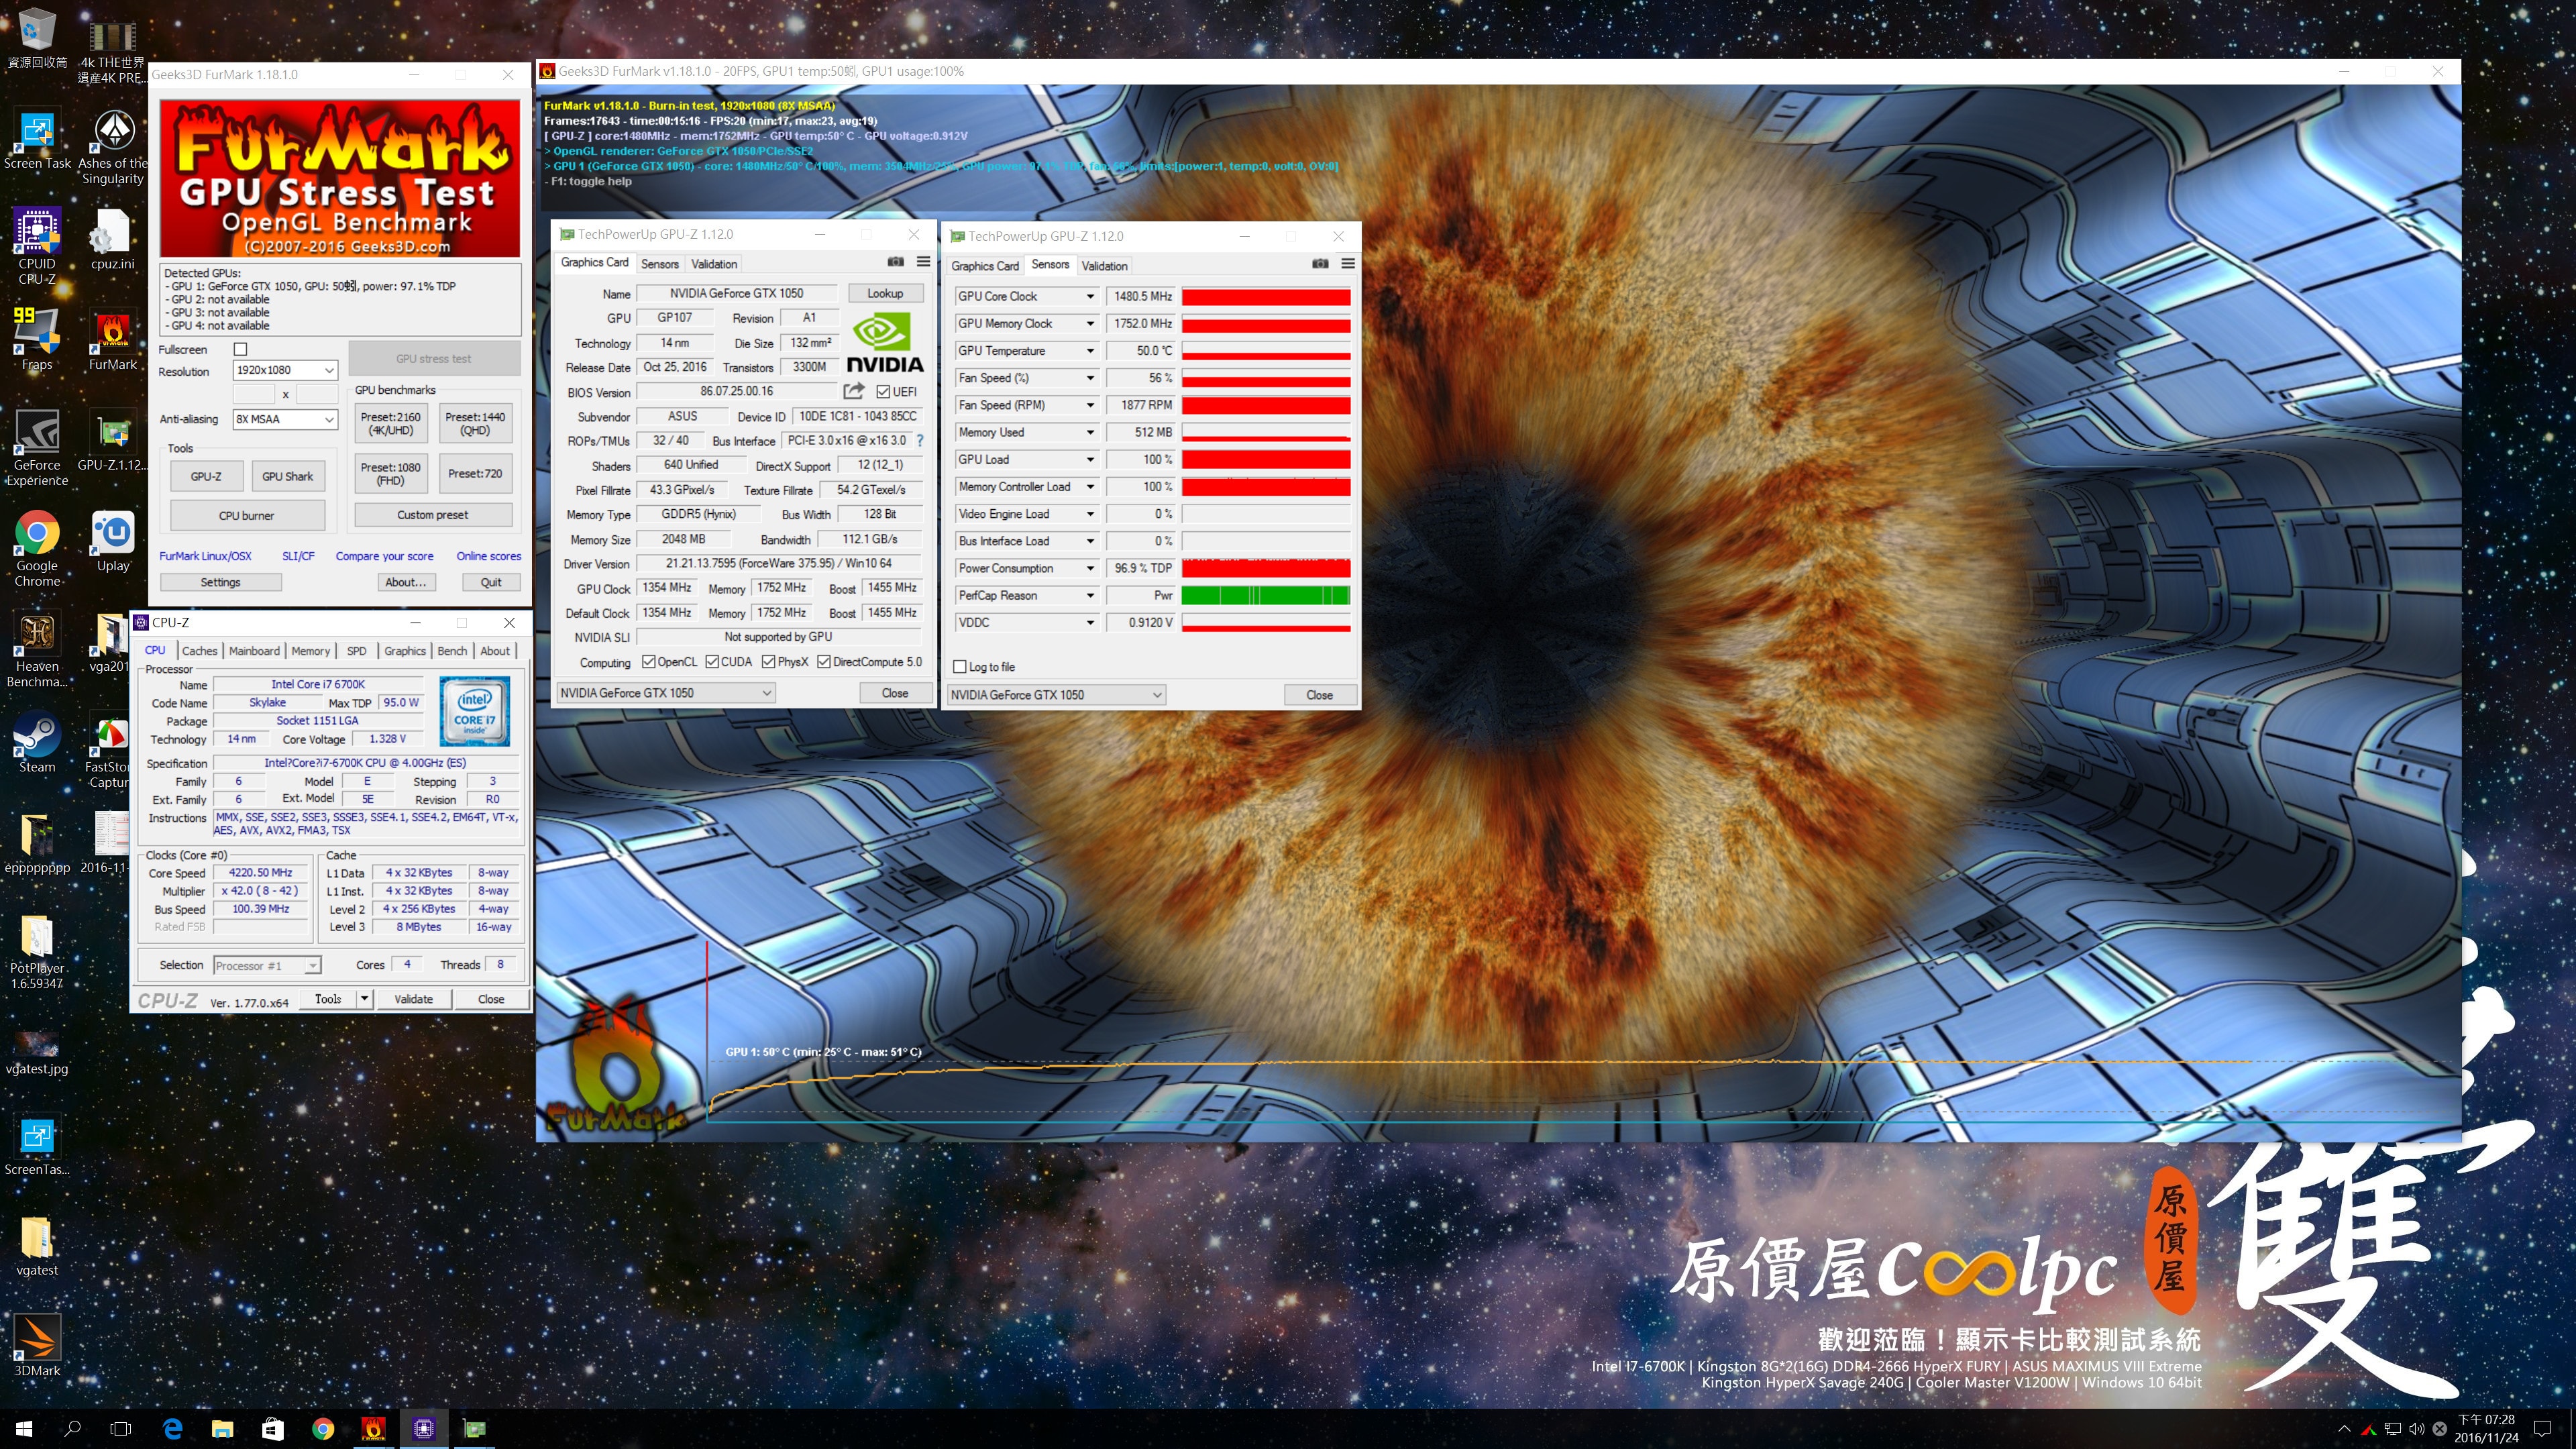Click the Memory Used sensor graph

1266,432
